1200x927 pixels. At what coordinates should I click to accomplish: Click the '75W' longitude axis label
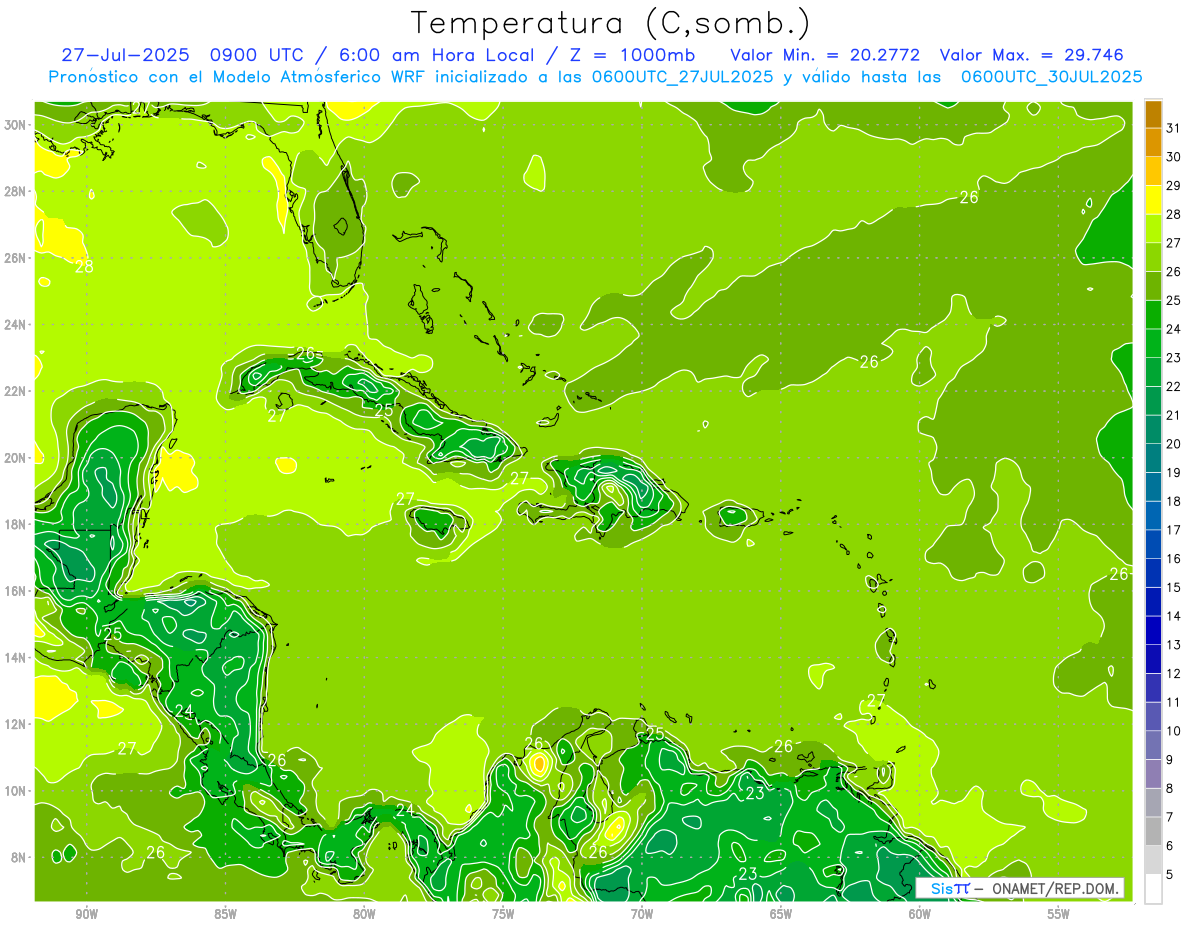click(x=503, y=914)
